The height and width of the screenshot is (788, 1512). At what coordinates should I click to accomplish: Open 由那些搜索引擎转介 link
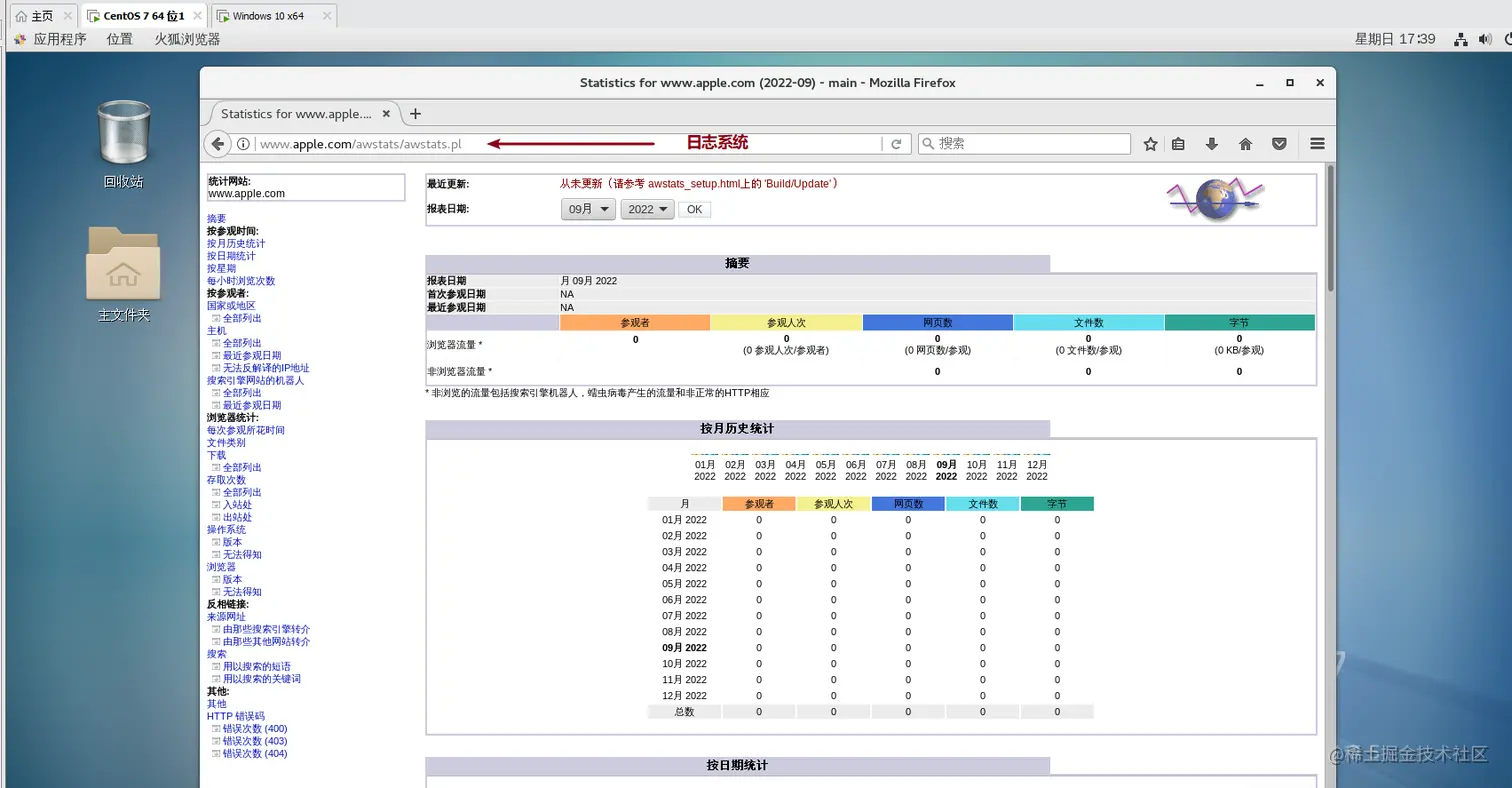tap(267, 629)
